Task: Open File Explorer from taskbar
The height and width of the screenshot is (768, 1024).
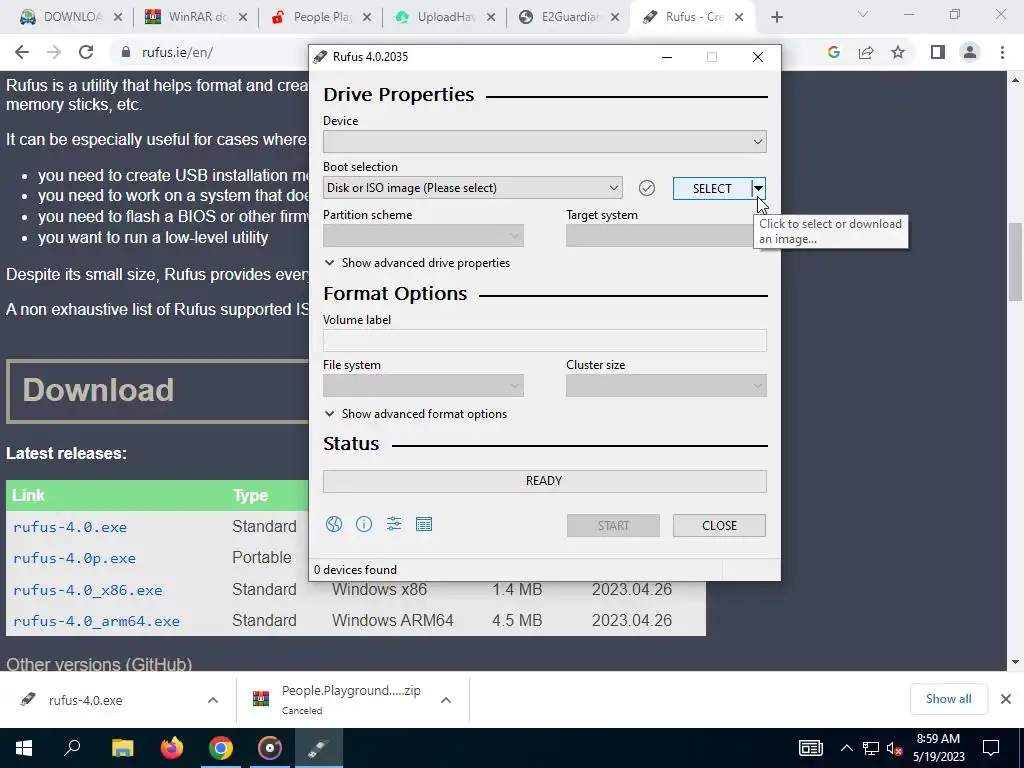Action: coord(122,748)
